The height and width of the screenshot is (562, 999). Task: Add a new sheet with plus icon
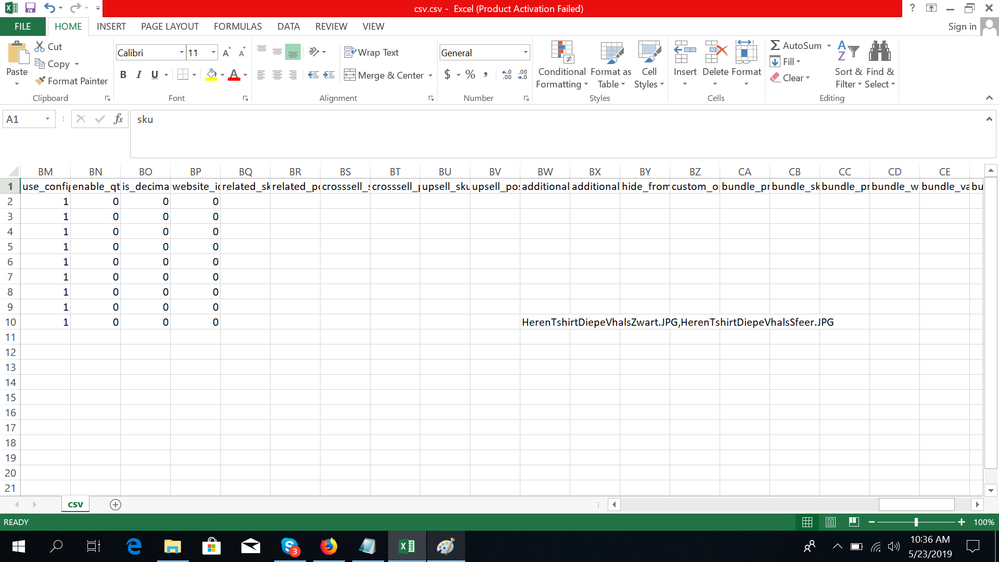pos(115,505)
